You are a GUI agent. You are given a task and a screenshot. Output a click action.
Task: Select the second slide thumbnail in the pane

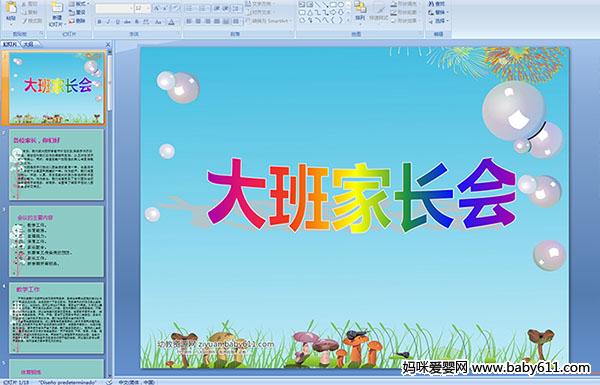pos(56,165)
